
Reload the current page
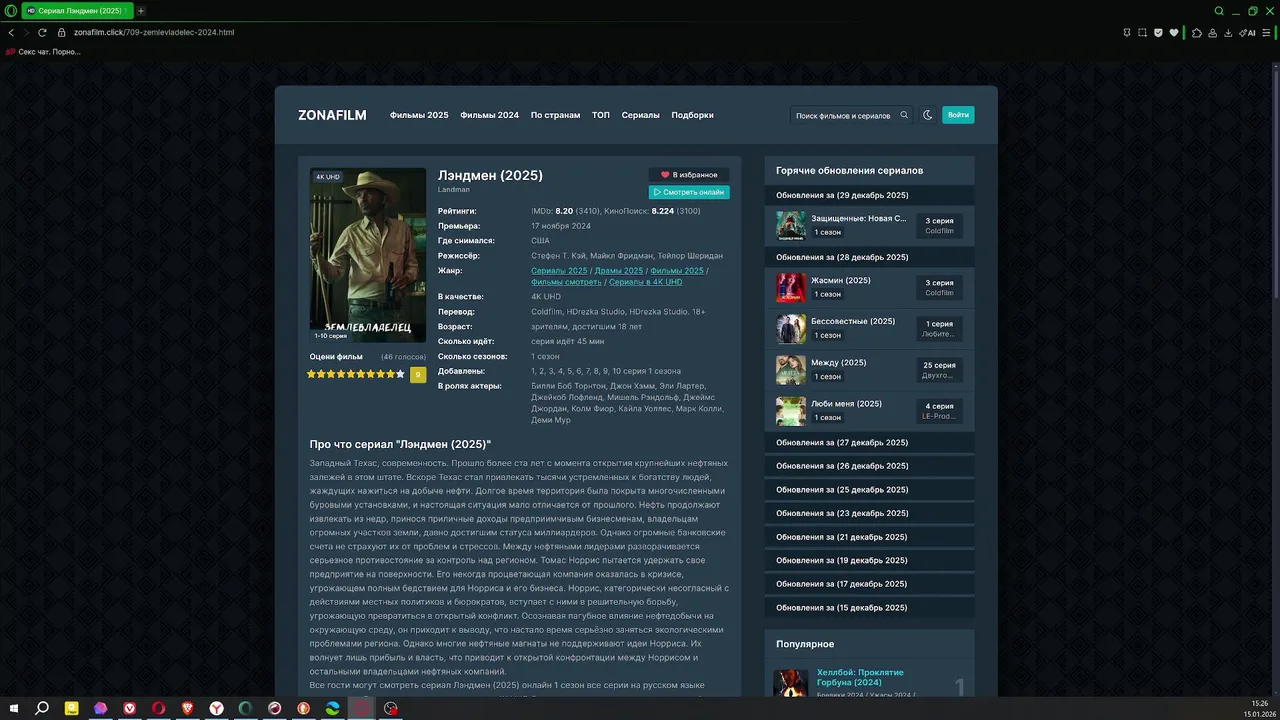[42, 32]
